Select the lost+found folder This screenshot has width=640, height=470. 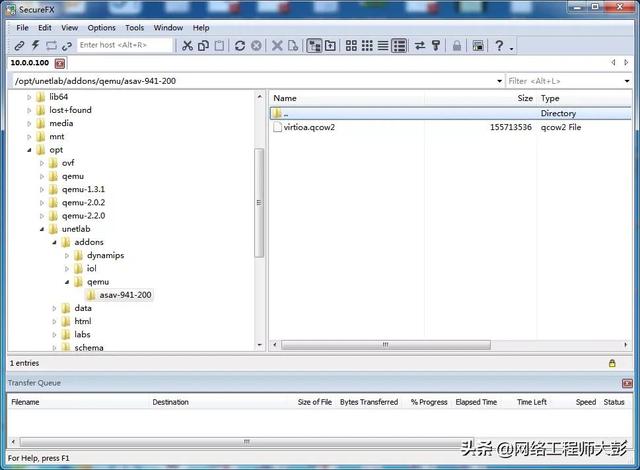[70, 110]
